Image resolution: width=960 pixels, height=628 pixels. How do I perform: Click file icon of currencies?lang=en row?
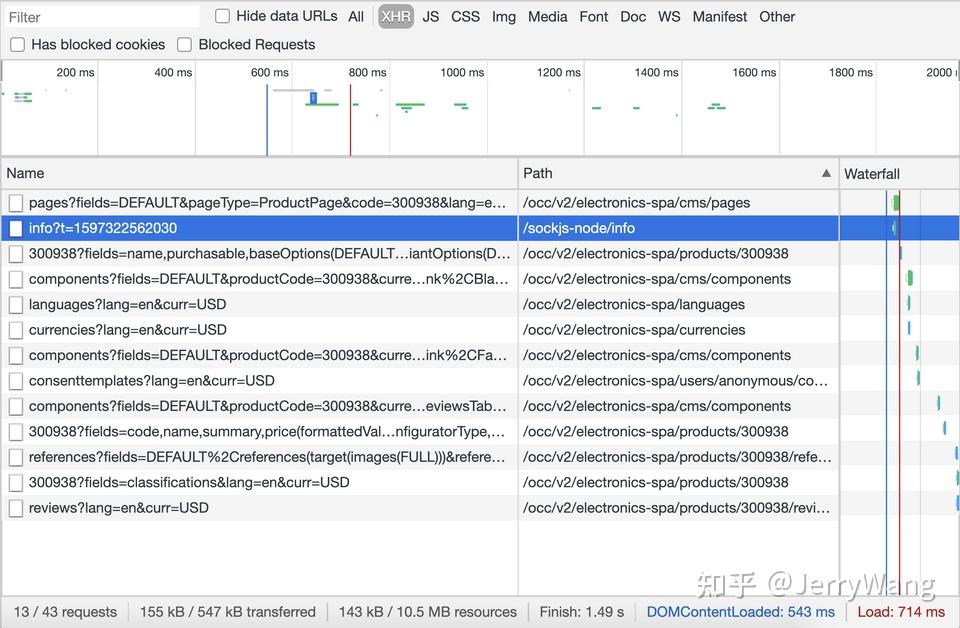(16, 330)
